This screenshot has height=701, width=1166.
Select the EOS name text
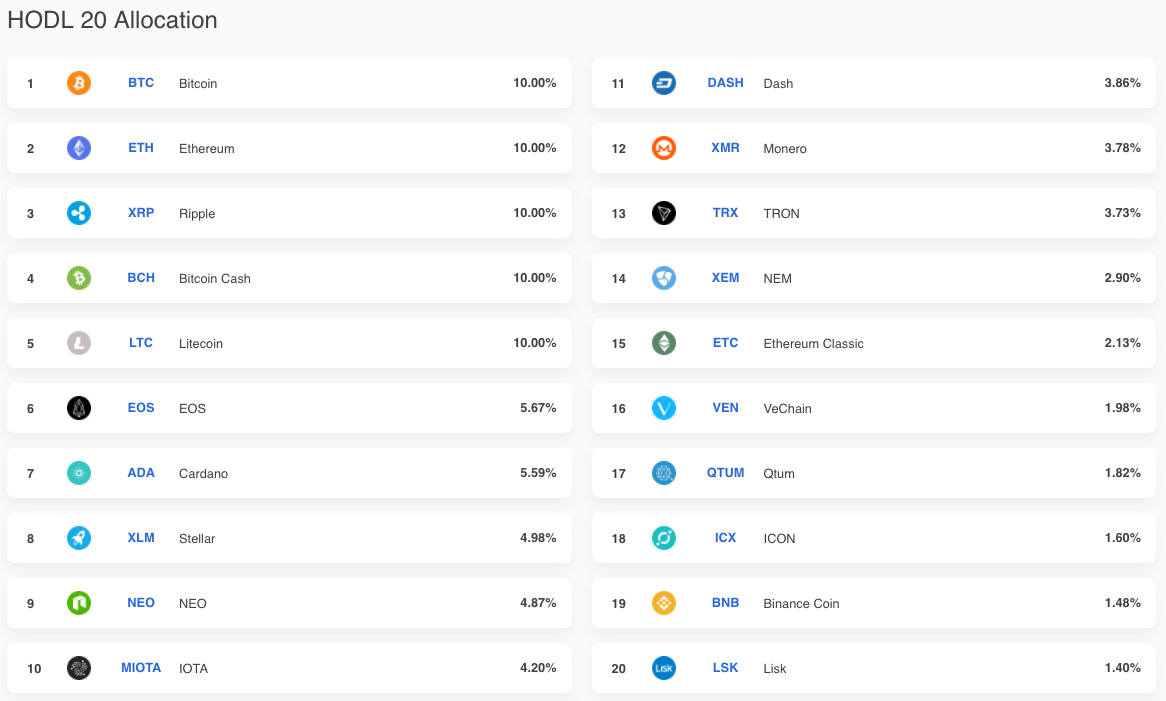click(192, 408)
